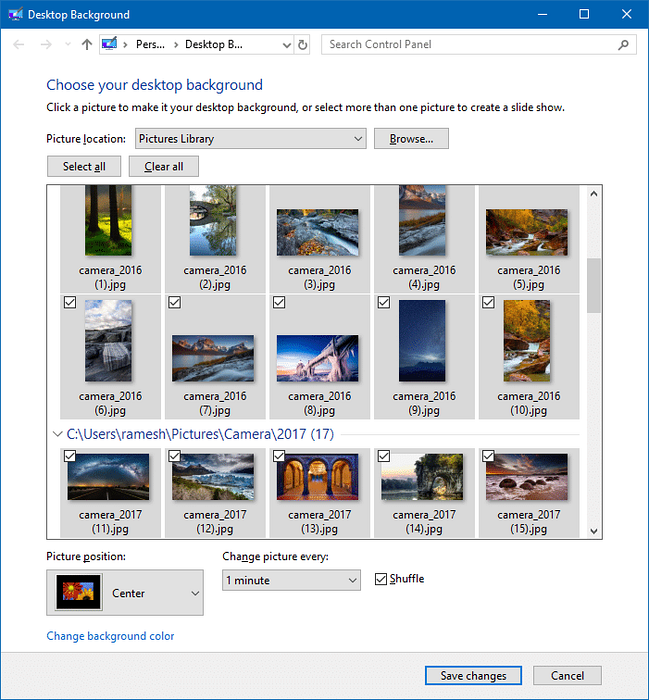Collapse the Camera\2017 folder group

tap(56, 435)
